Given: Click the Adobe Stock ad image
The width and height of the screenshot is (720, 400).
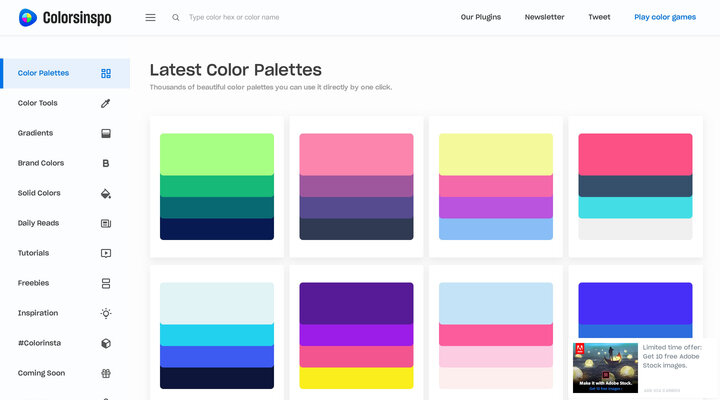Looking at the screenshot, I should (605, 368).
